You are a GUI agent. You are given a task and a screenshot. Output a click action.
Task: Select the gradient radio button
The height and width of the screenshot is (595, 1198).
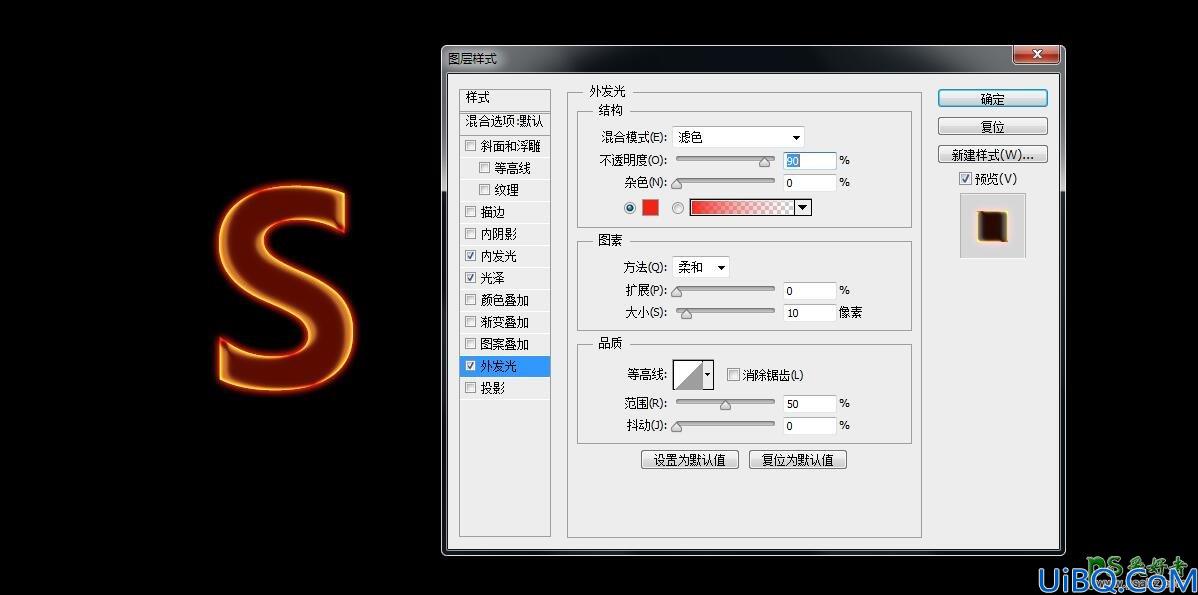tap(678, 208)
